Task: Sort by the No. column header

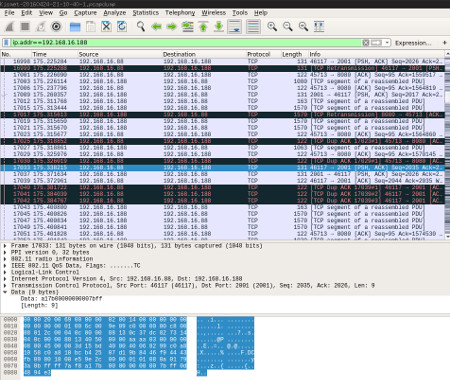Action: [x=16, y=54]
